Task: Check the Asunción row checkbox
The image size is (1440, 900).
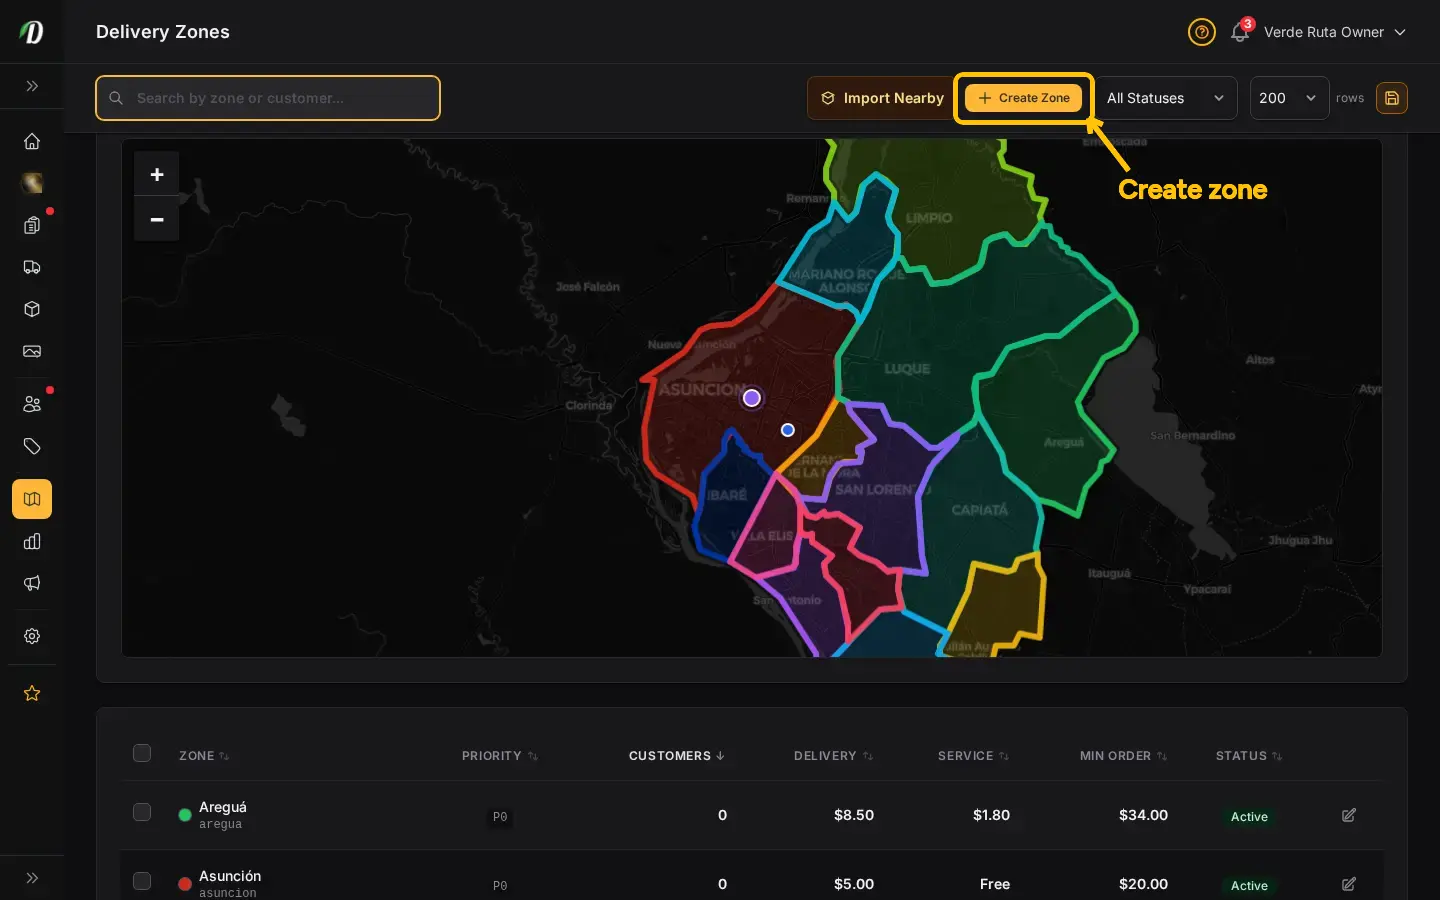Action: 142,881
